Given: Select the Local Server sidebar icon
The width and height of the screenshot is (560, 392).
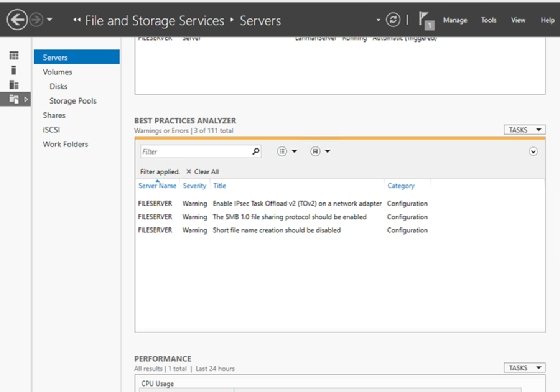Looking at the screenshot, I should 14,70.
